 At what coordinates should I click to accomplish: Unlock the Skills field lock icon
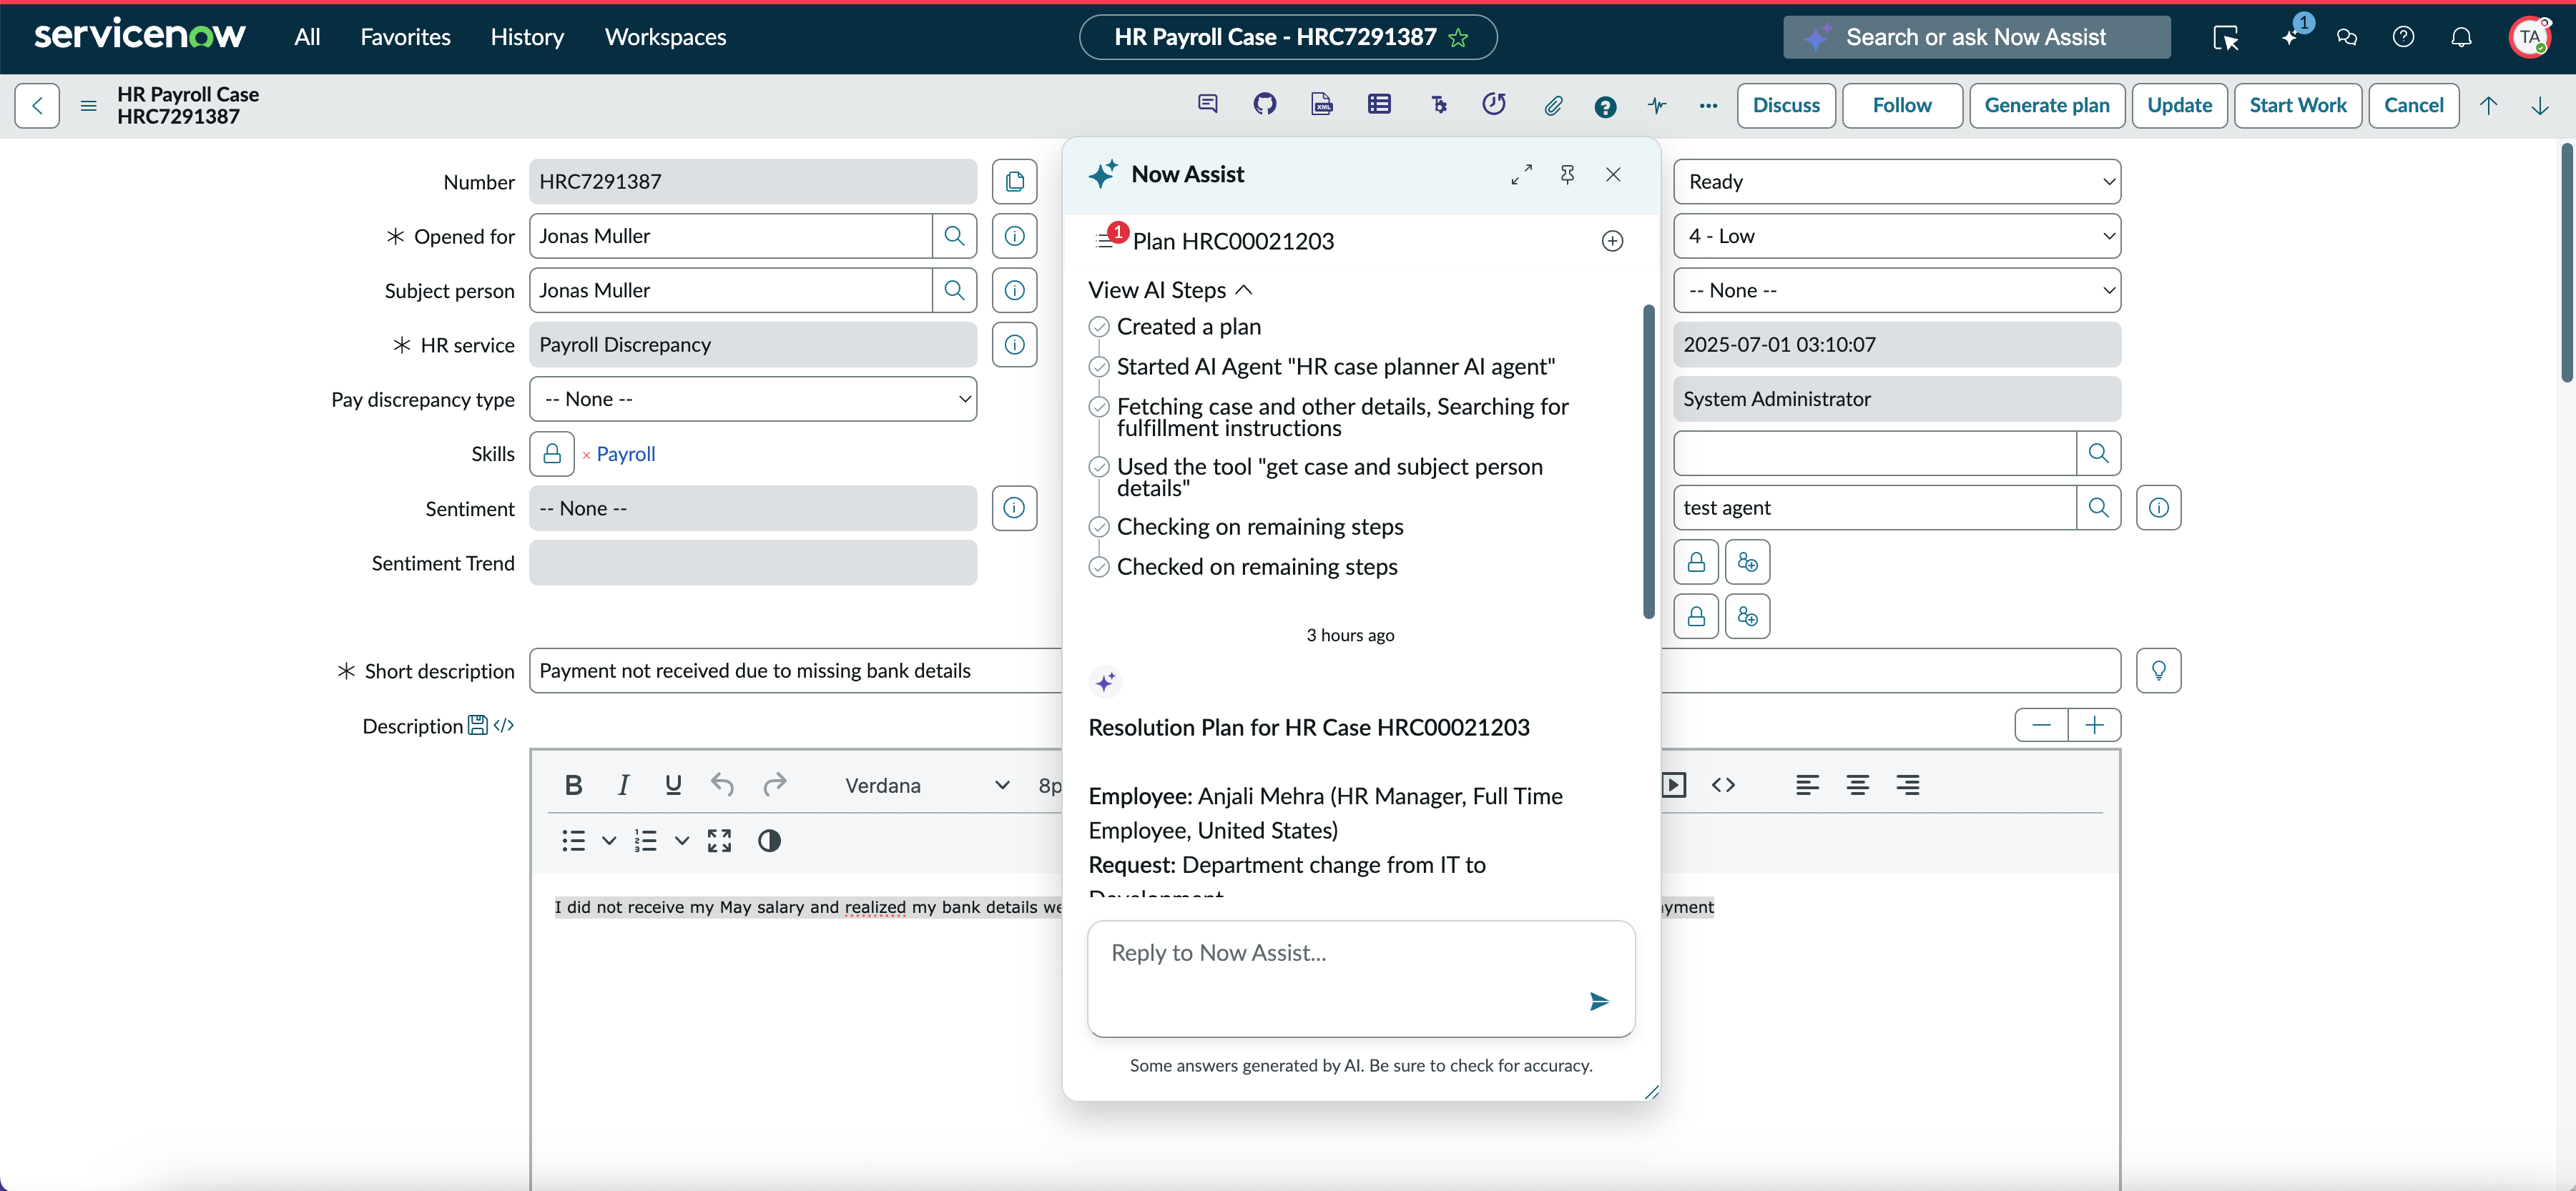tap(552, 454)
